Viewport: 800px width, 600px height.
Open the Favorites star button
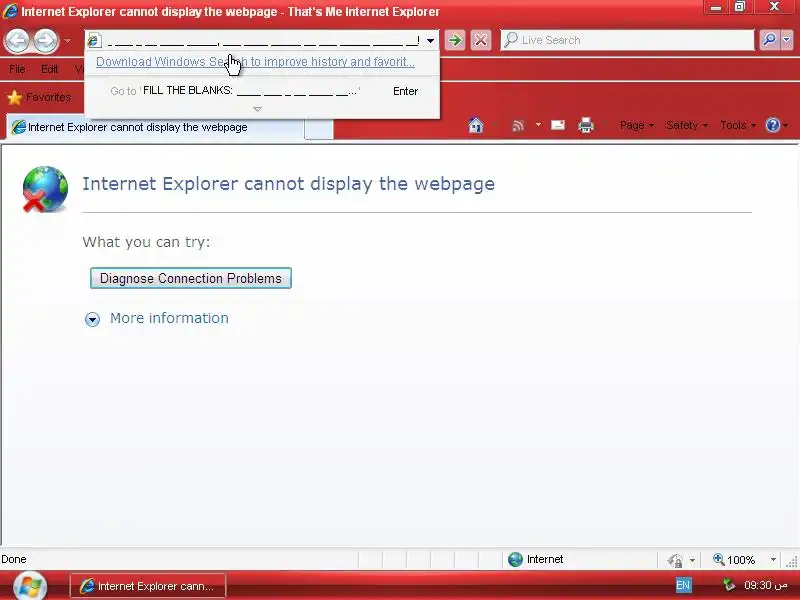click(39, 97)
